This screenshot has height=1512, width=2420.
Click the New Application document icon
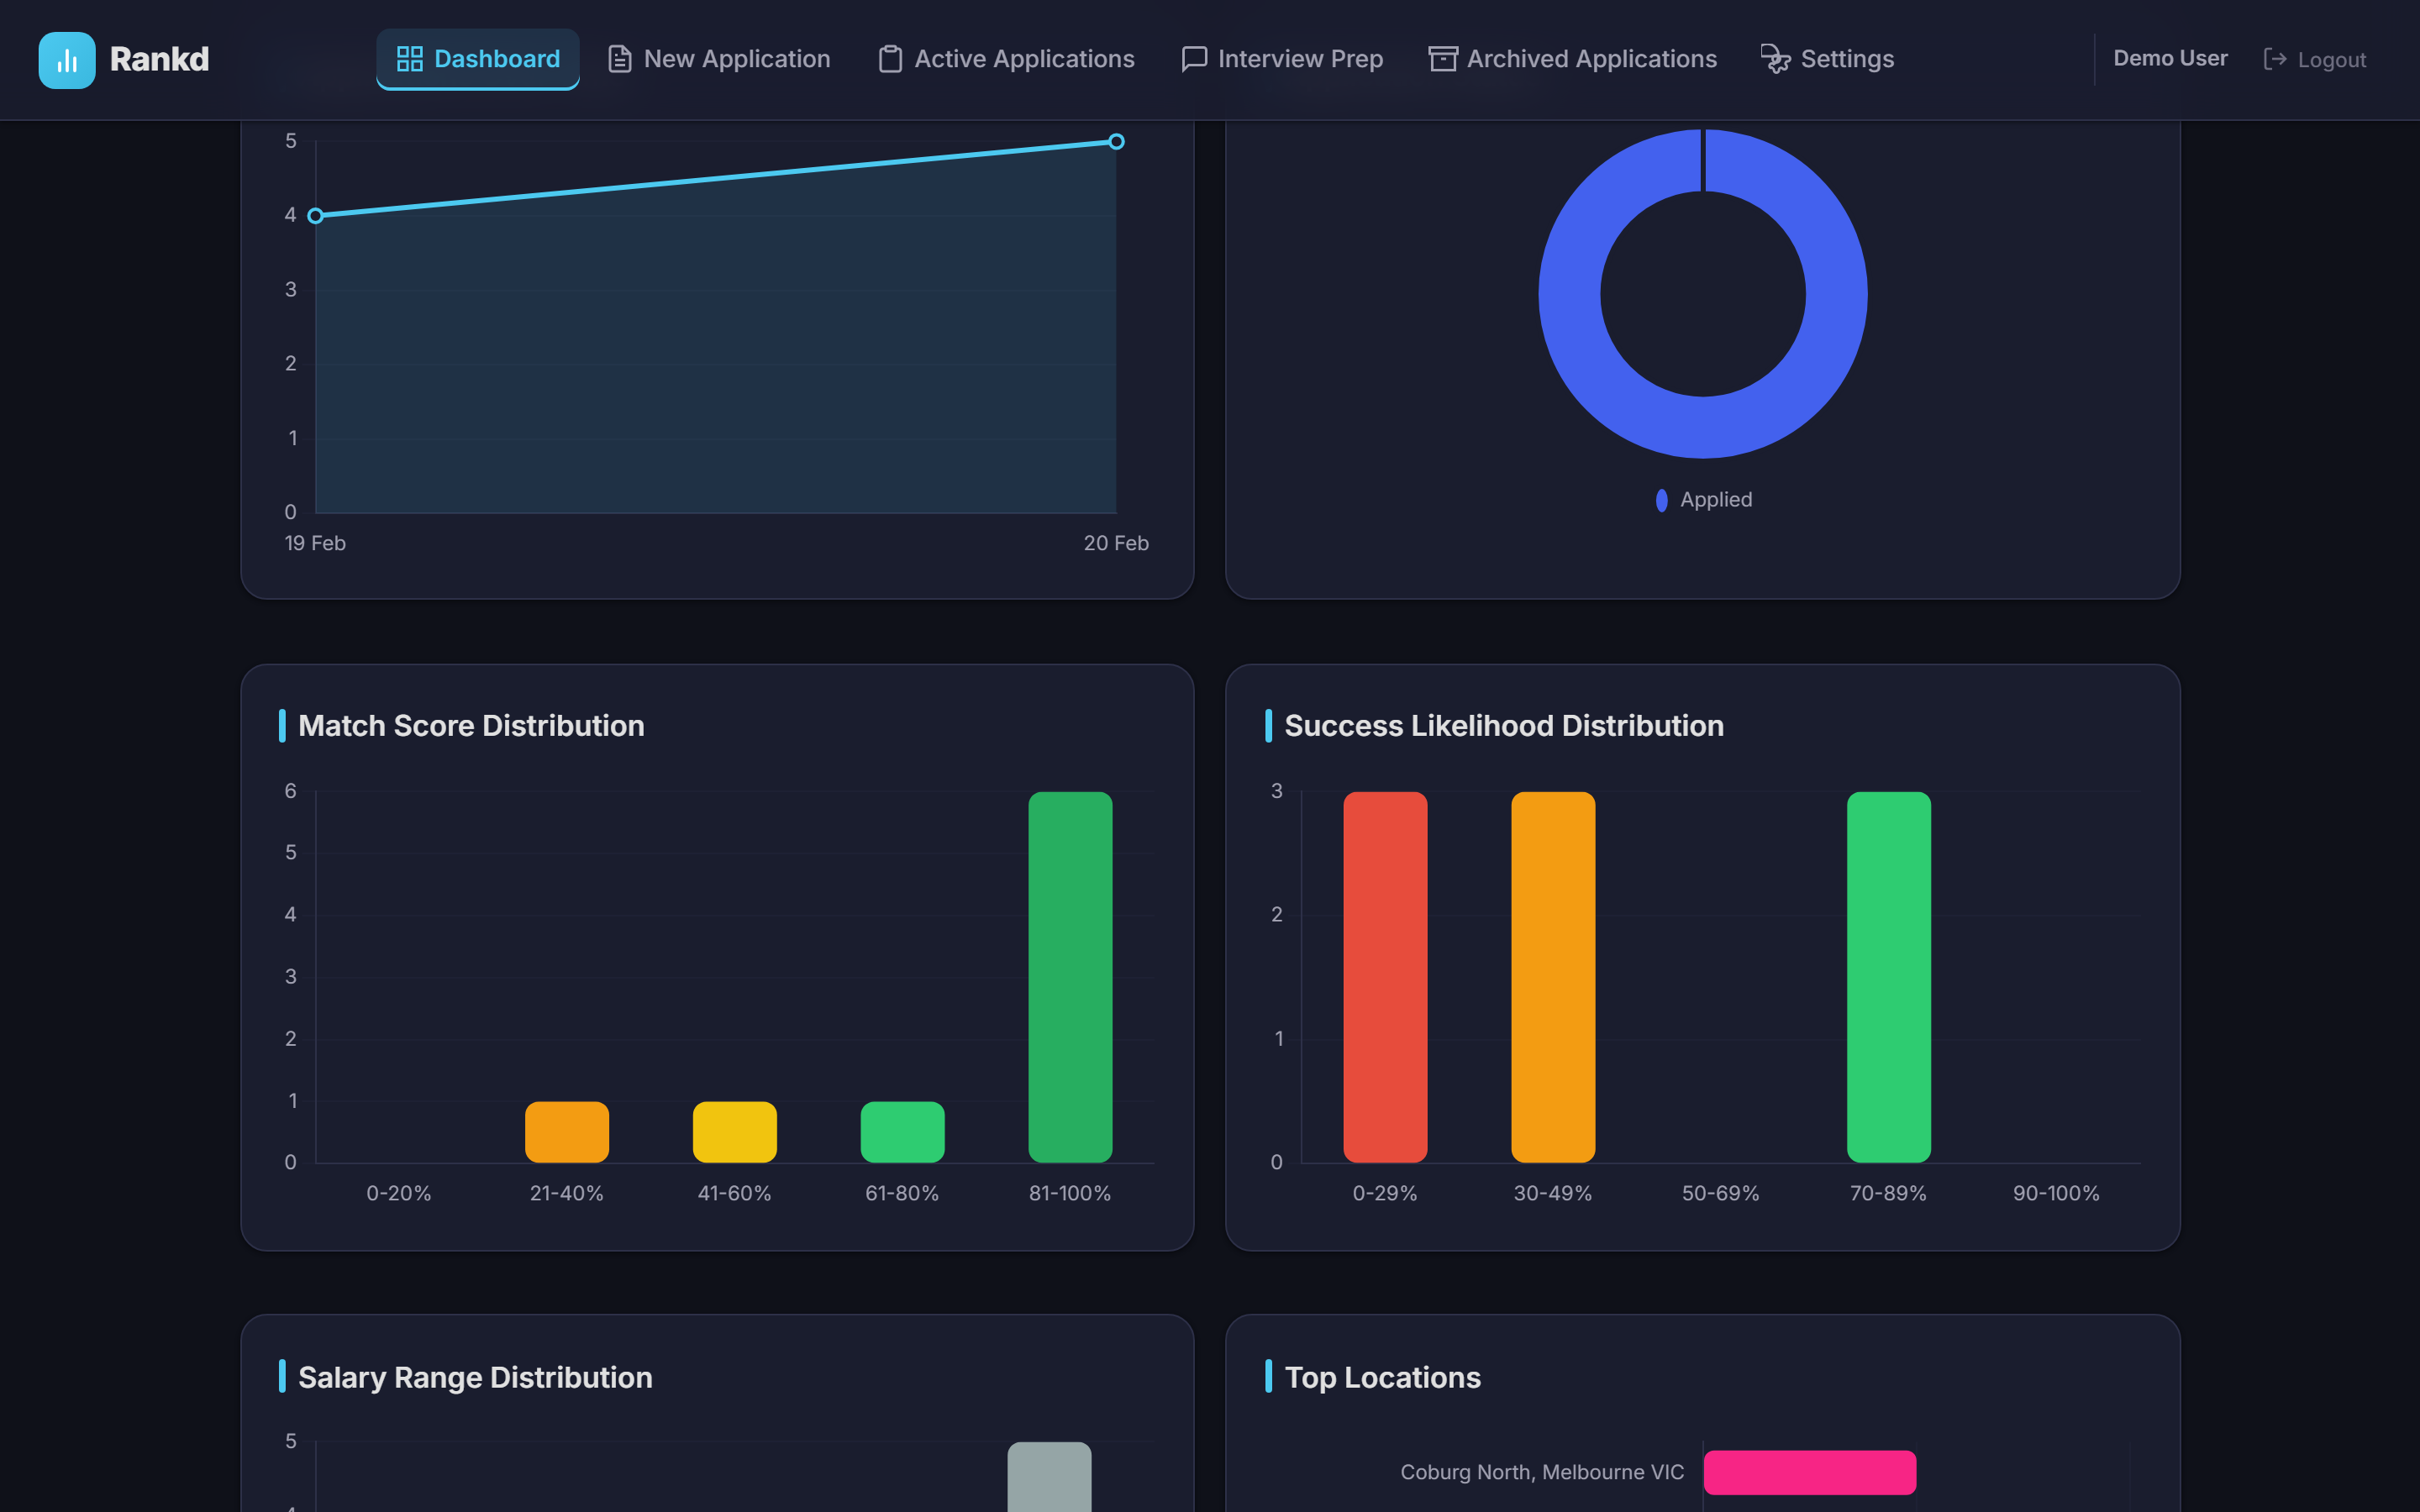click(620, 59)
